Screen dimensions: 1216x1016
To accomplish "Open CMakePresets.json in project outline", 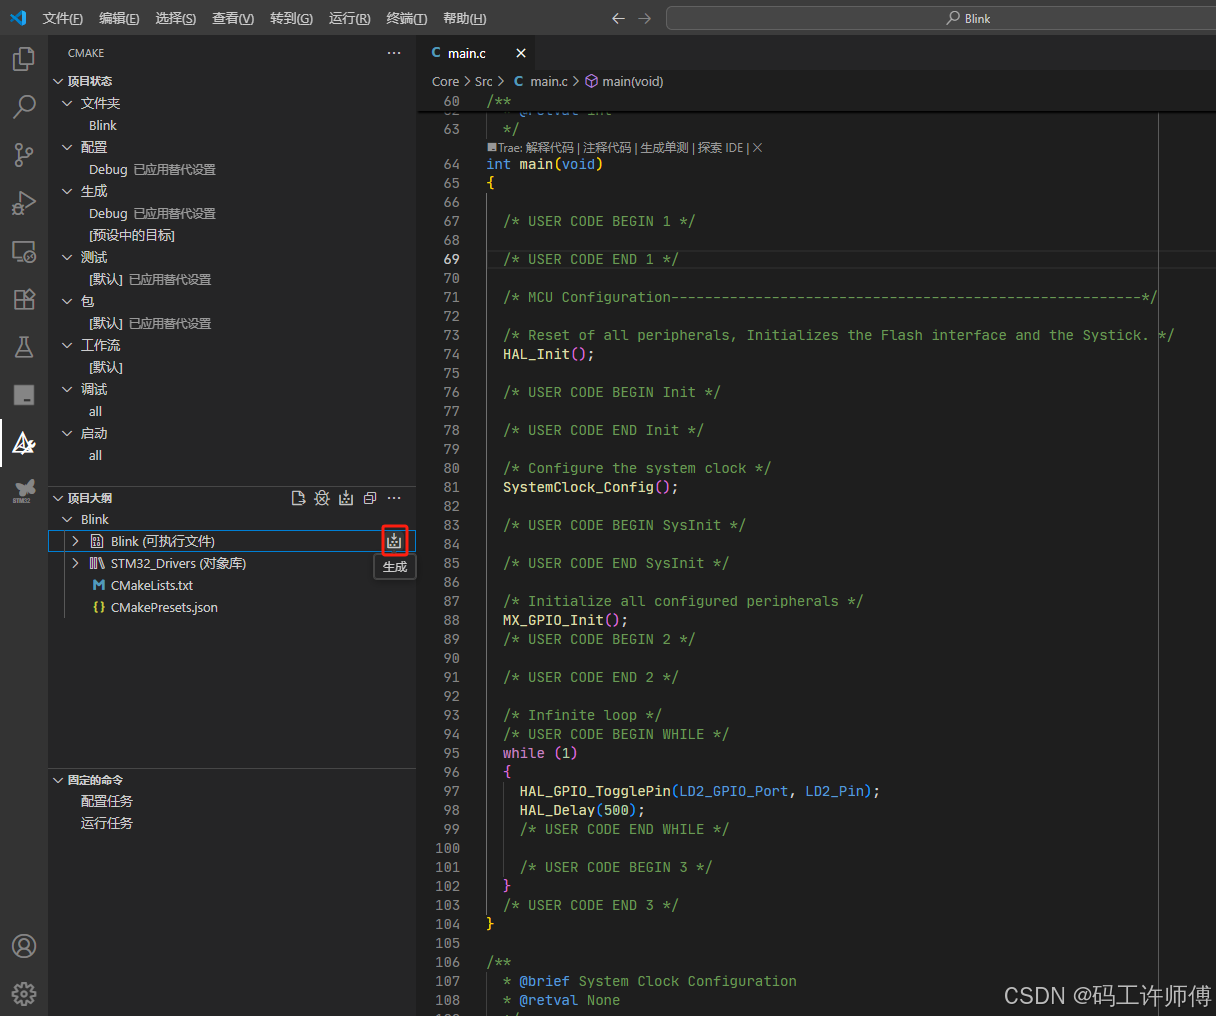I will coord(164,607).
